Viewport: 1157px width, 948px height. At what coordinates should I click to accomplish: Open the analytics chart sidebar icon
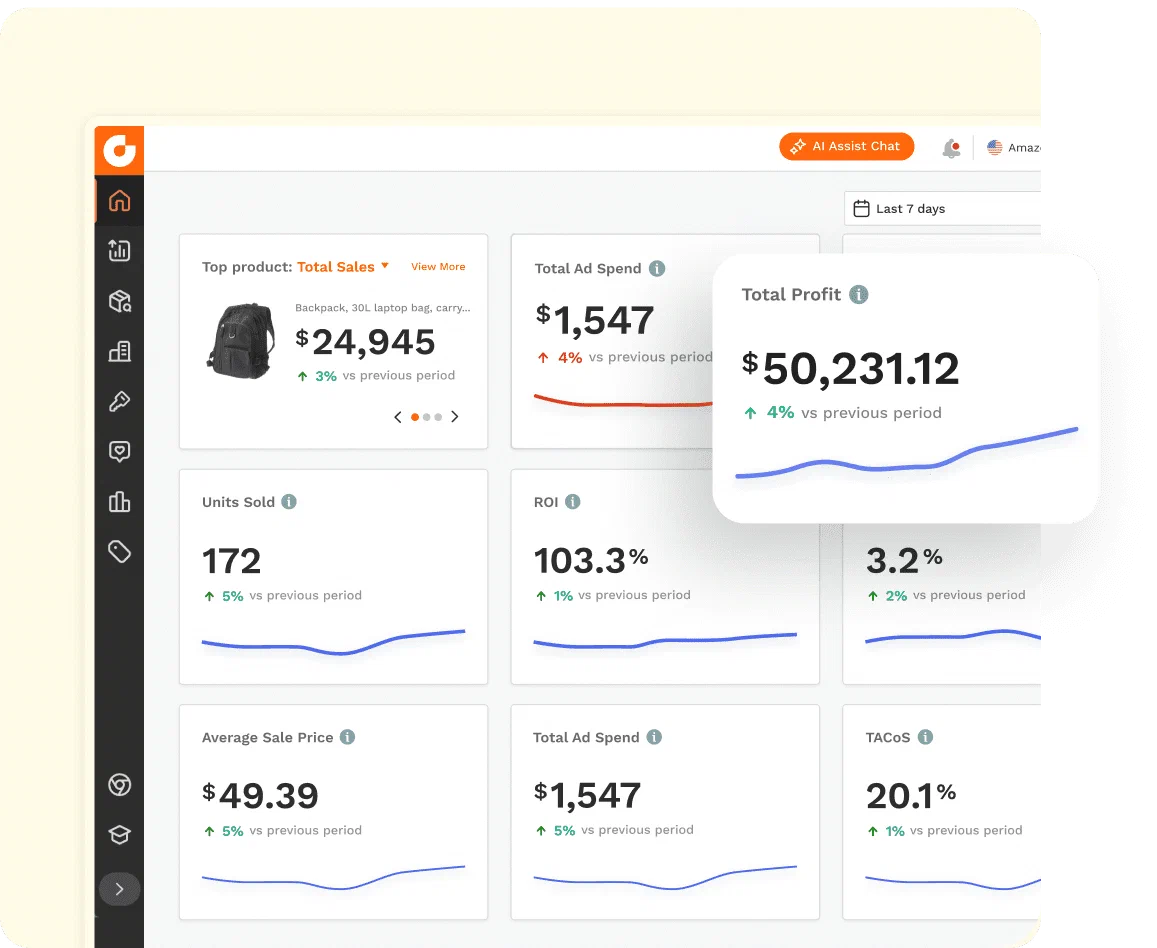click(120, 251)
